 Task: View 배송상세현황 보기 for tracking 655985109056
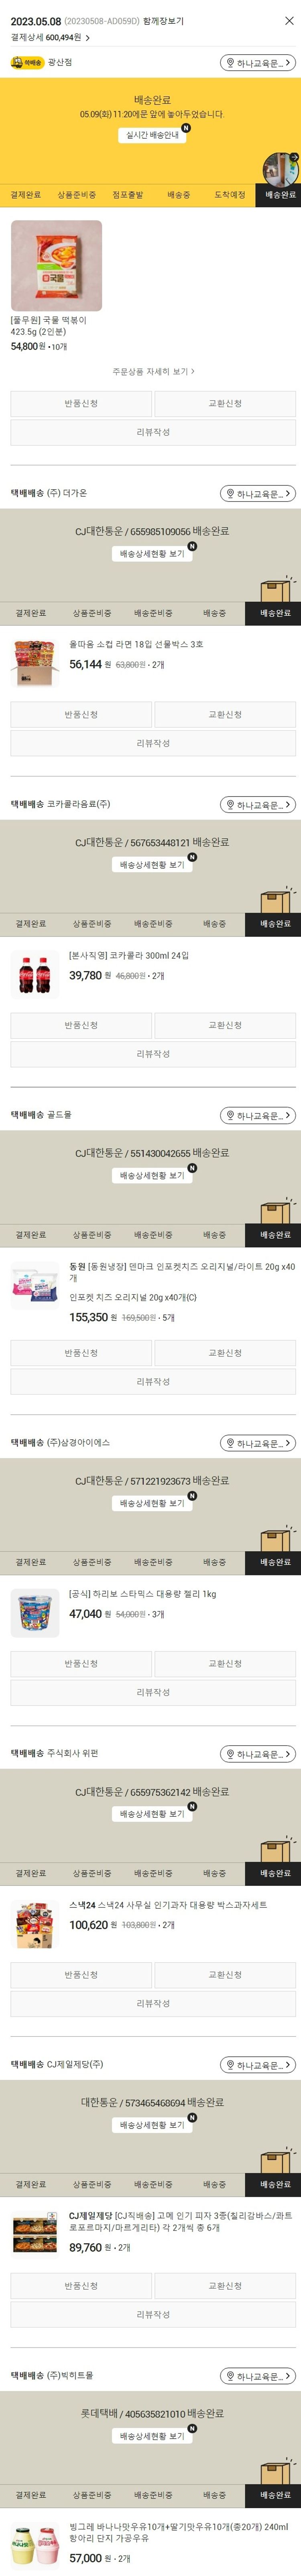point(152,553)
